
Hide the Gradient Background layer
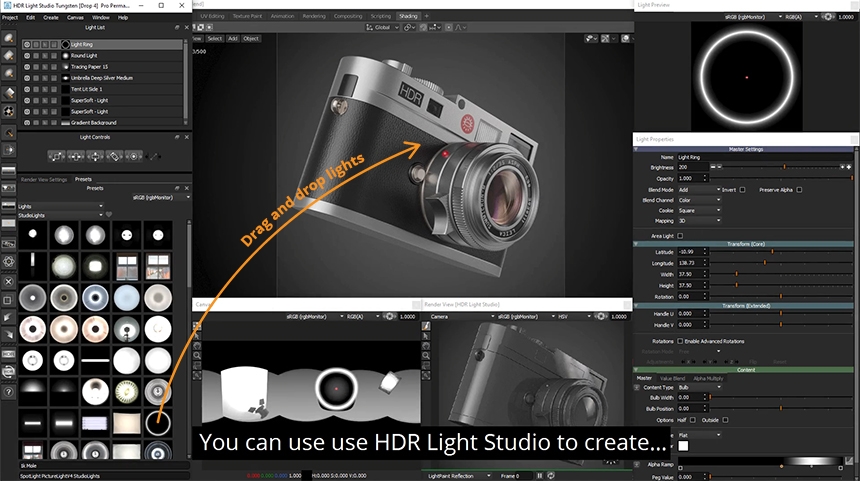point(27,122)
